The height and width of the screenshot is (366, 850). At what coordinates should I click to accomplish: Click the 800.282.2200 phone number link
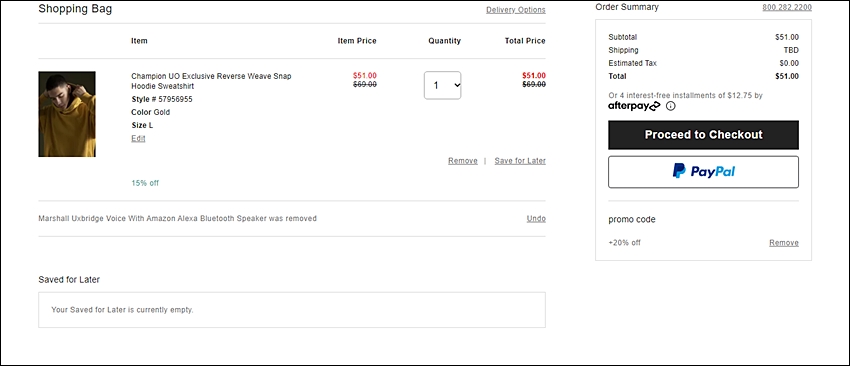pyautogui.click(x=787, y=8)
